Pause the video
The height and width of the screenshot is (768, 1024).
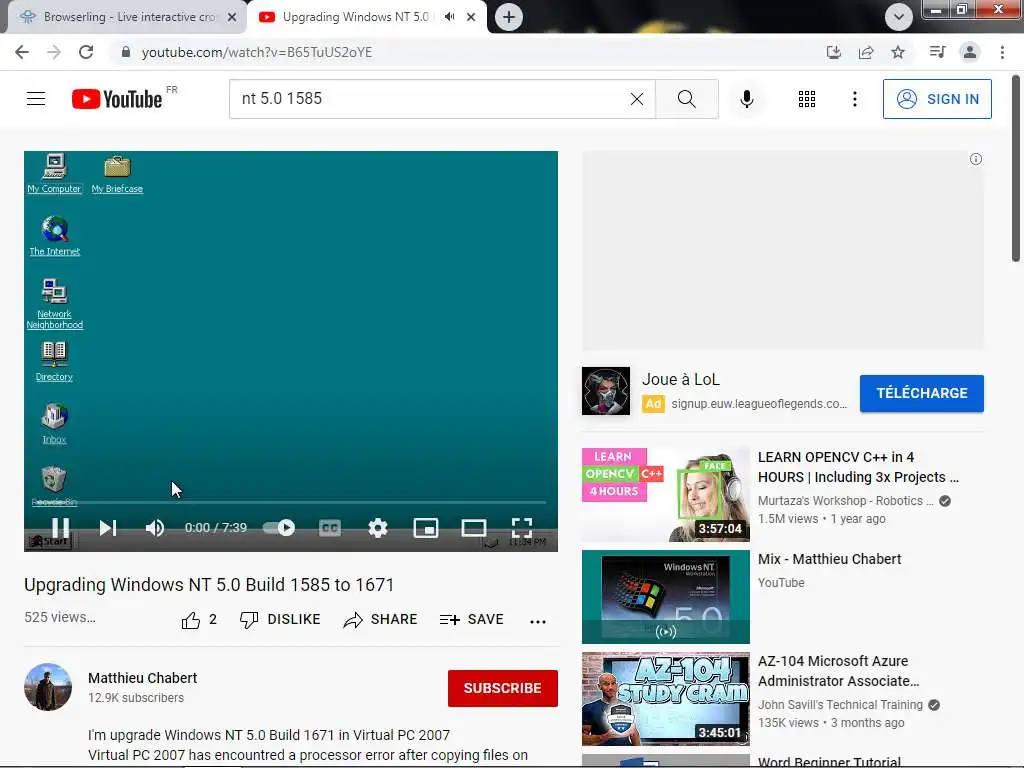coord(60,528)
